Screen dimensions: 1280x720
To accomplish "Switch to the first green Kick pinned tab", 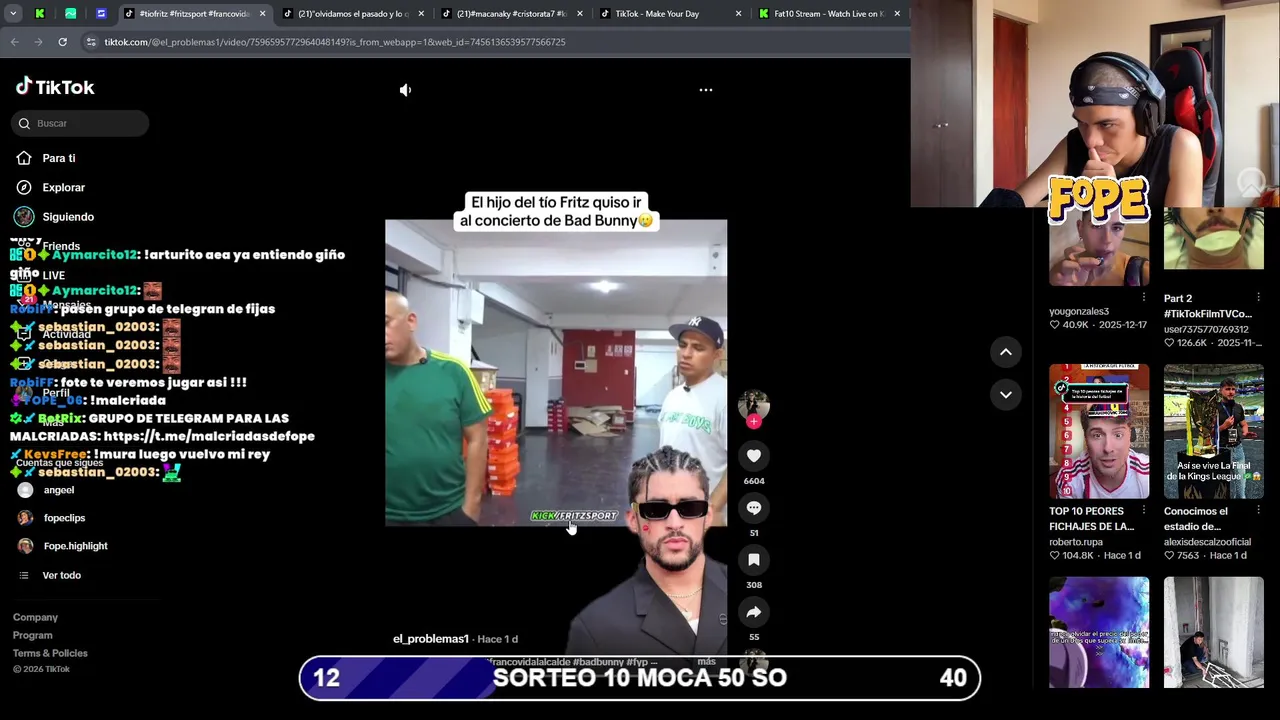I will point(40,14).
